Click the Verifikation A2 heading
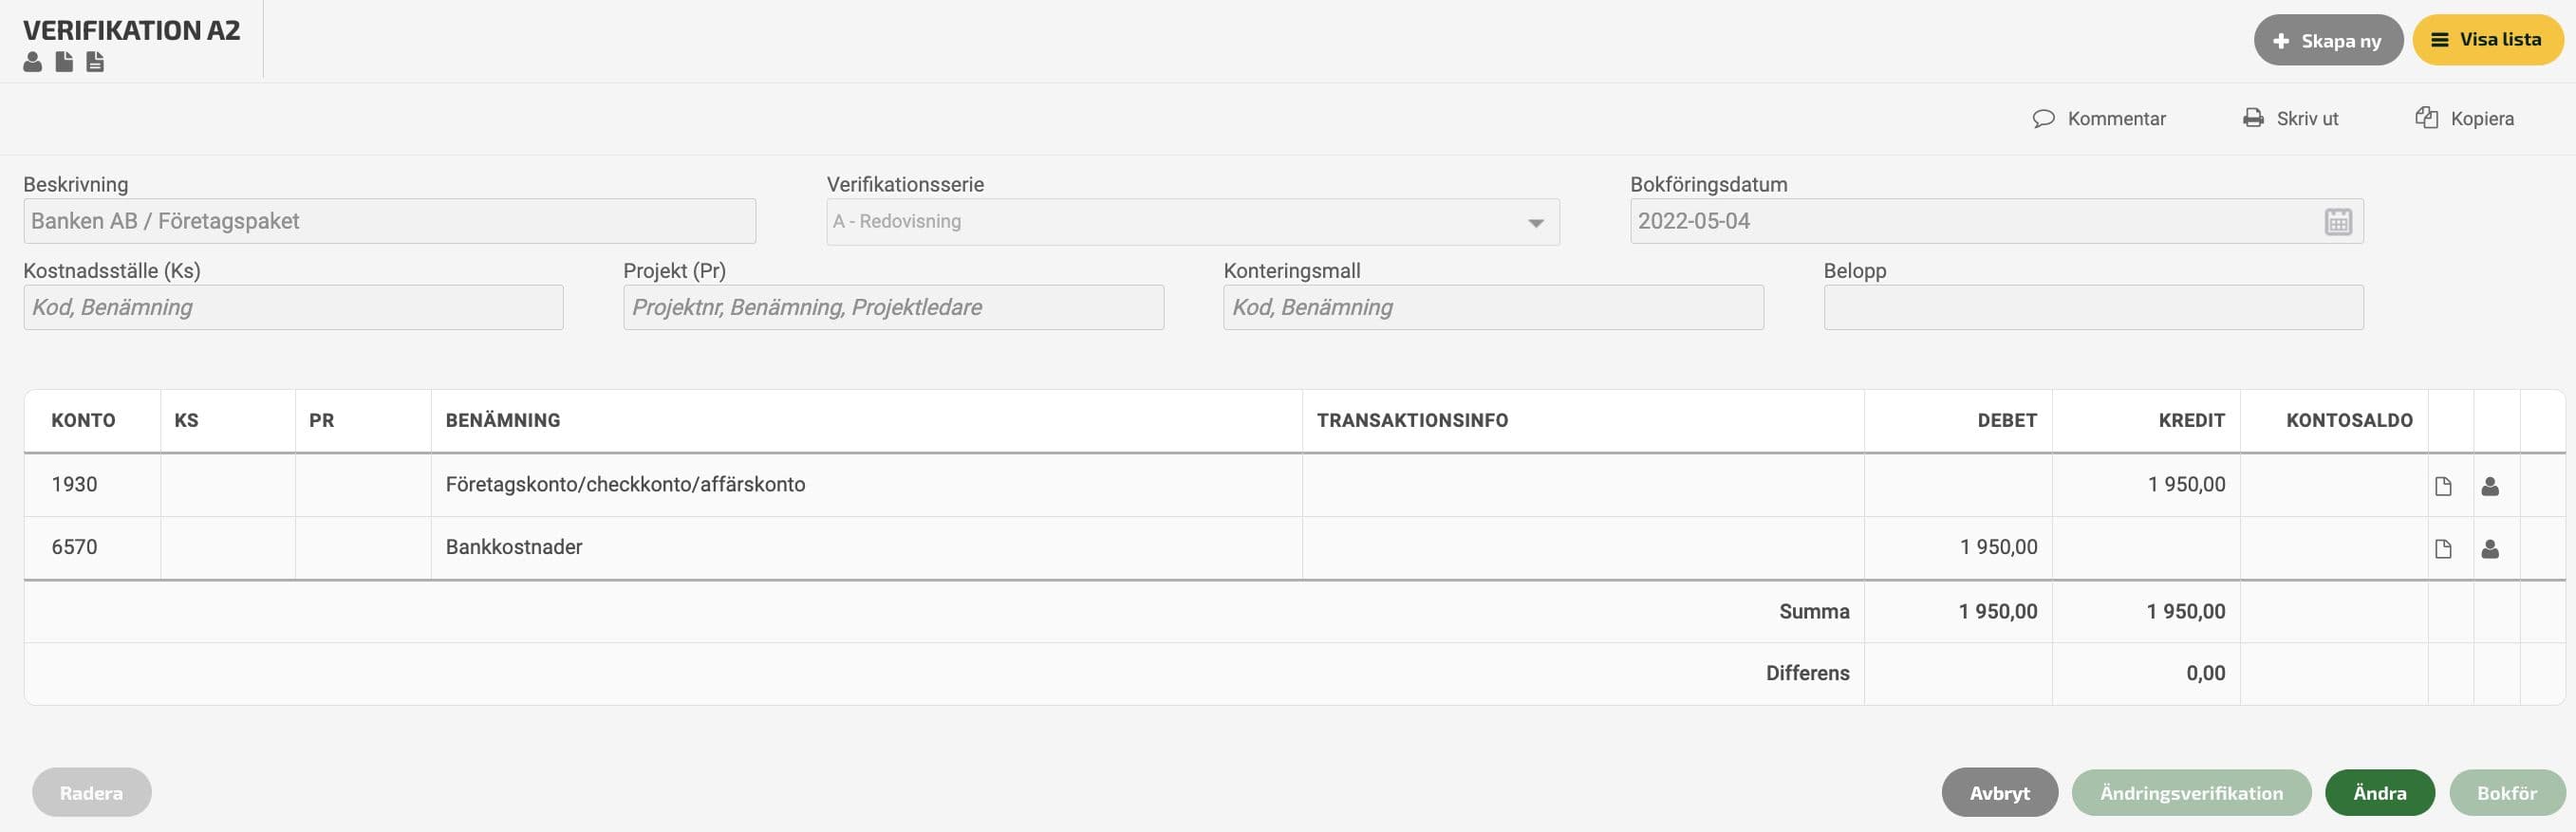 click(x=132, y=30)
